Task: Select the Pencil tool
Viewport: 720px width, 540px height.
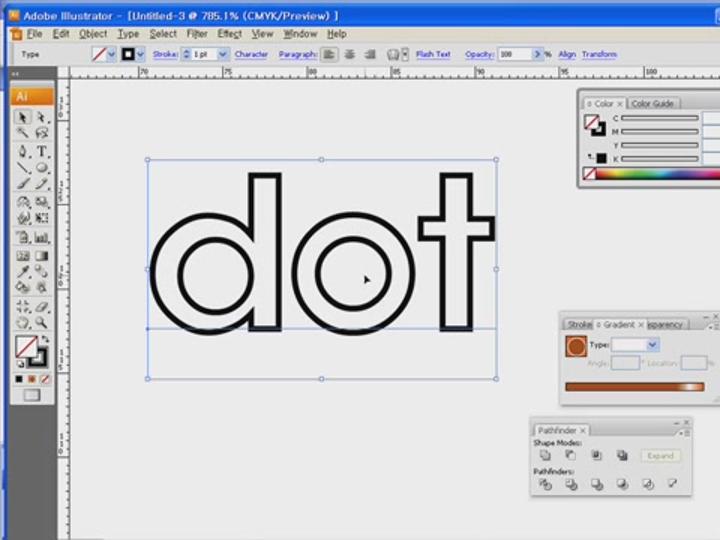Action: click(x=41, y=184)
